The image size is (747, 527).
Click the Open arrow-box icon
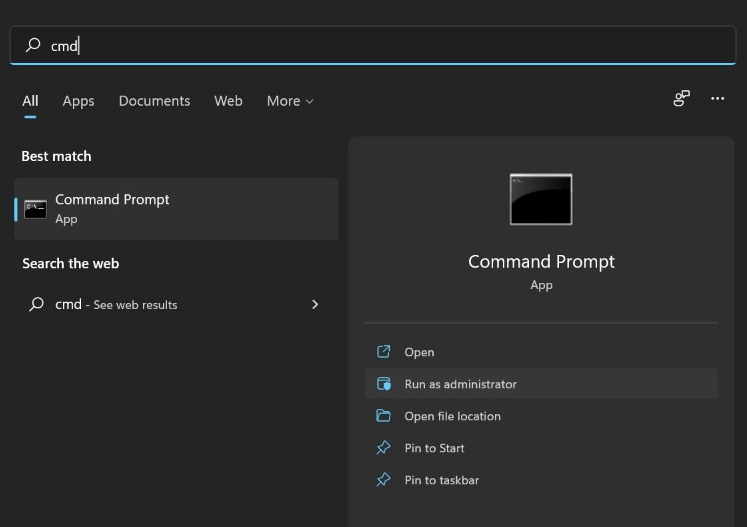384,352
